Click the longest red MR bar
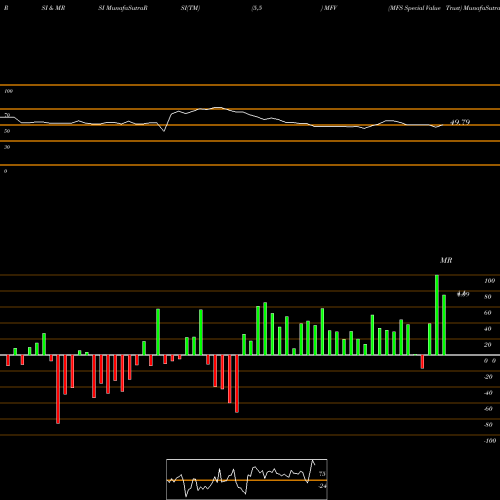This screenshot has width=500, height=500. pyautogui.click(x=58, y=389)
